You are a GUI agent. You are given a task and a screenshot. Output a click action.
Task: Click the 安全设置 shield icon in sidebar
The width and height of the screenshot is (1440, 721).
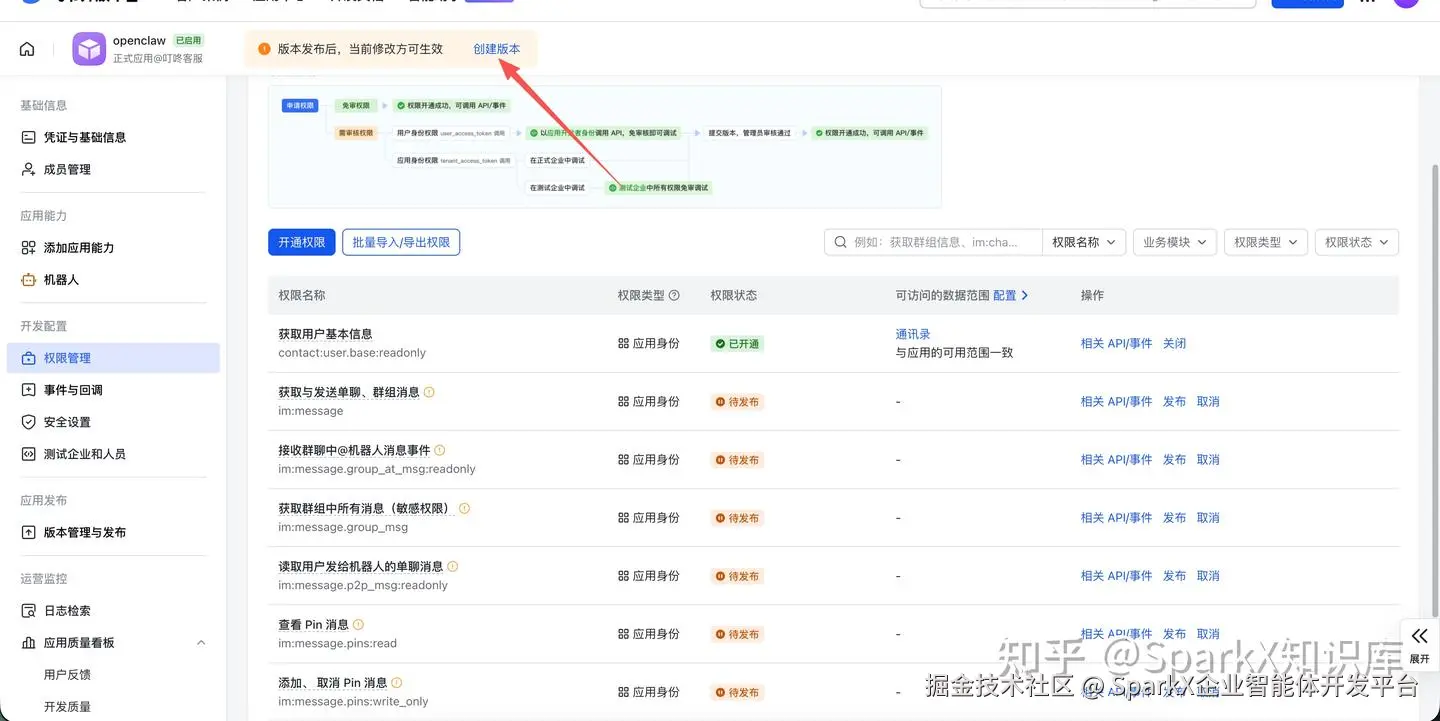pos(28,422)
